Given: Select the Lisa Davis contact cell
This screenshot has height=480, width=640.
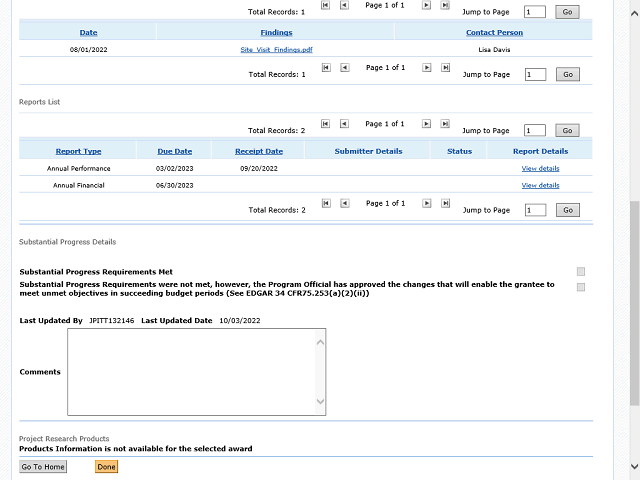Looking at the screenshot, I should point(494,50).
